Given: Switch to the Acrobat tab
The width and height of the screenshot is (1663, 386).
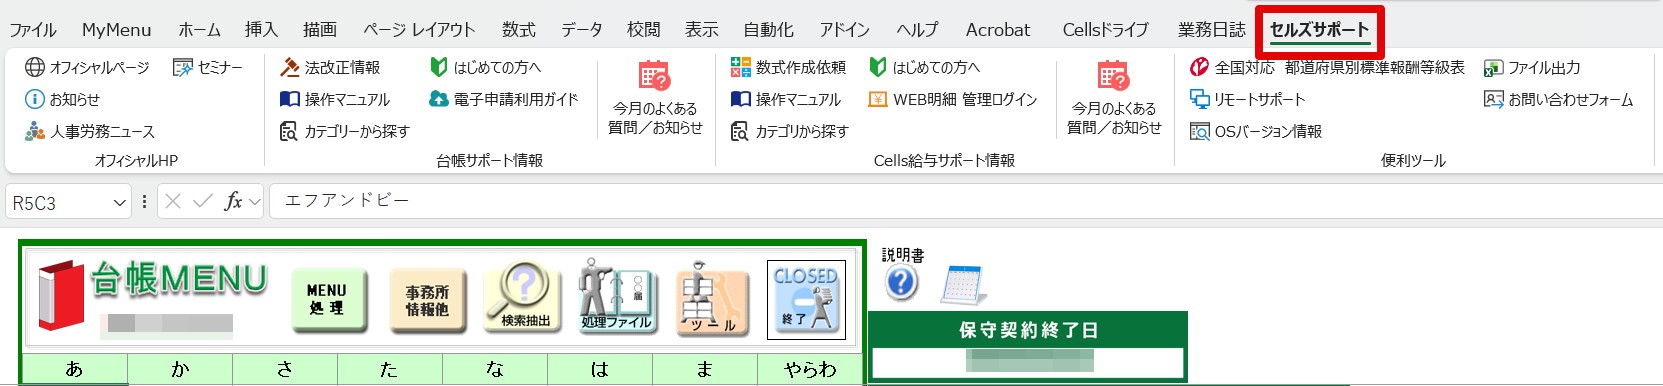Looking at the screenshot, I should (997, 30).
